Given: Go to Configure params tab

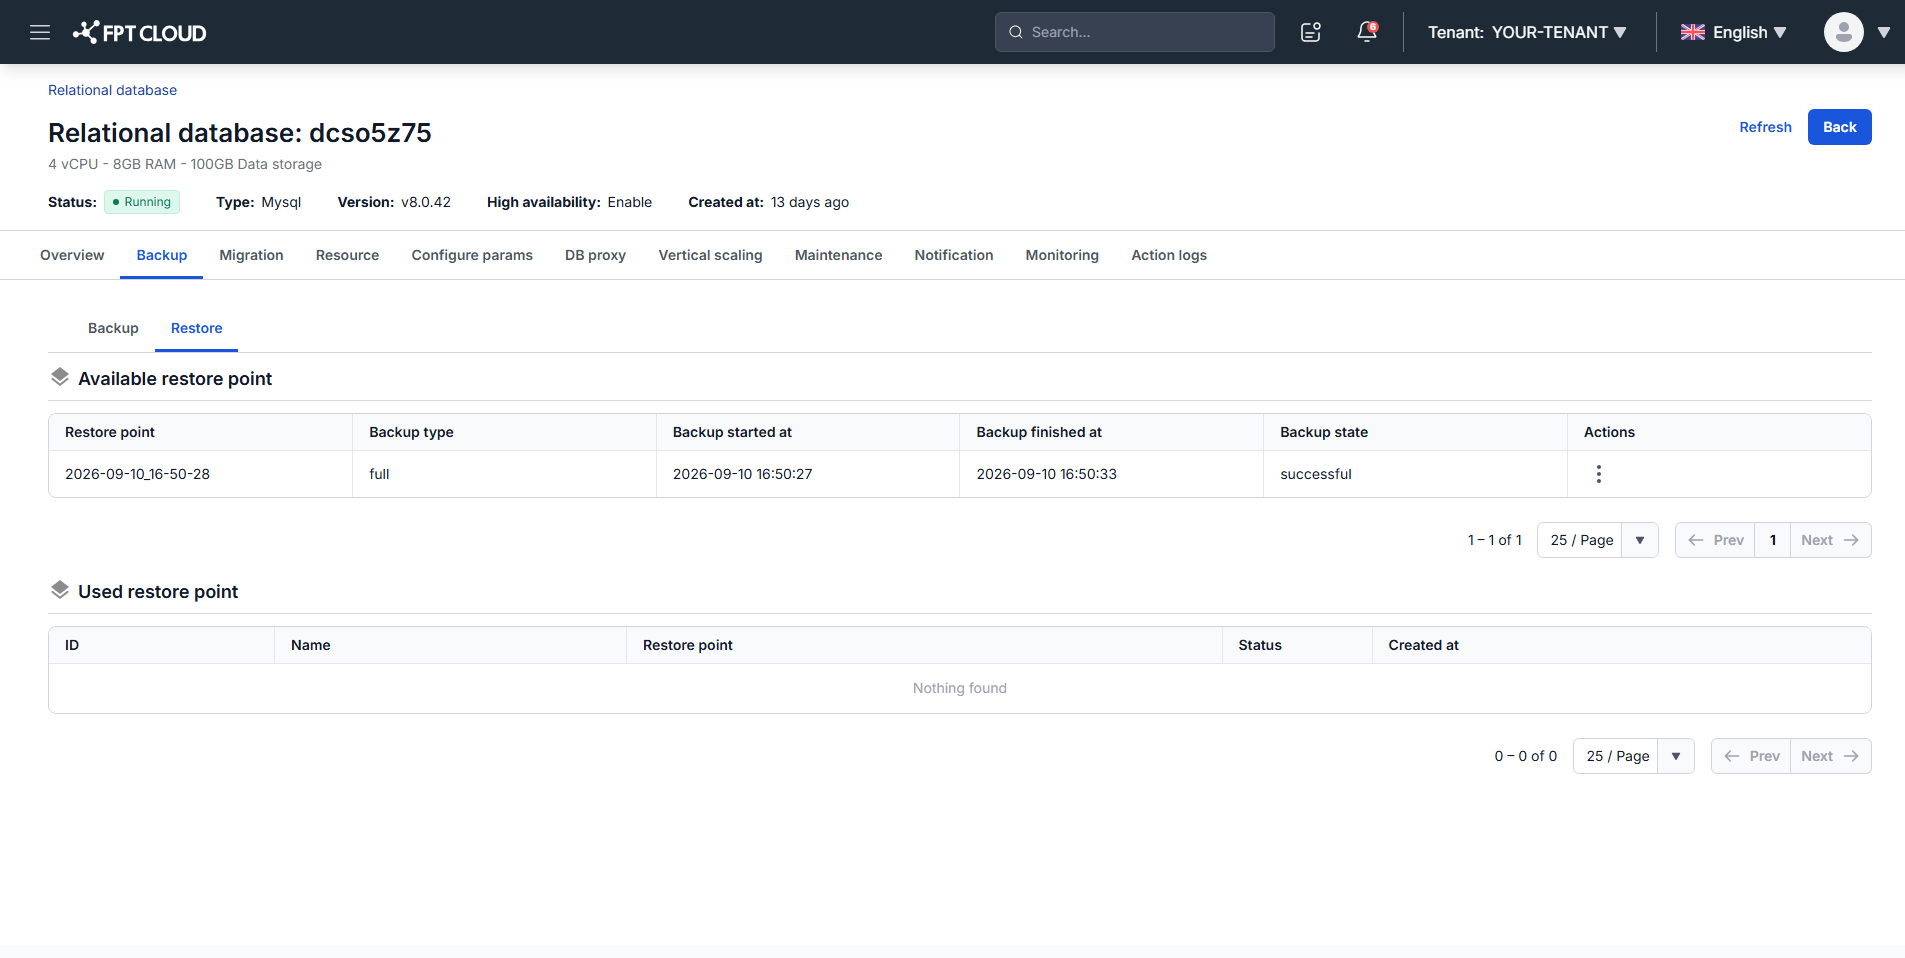Looking at the screenshot, I should point(472,255).
